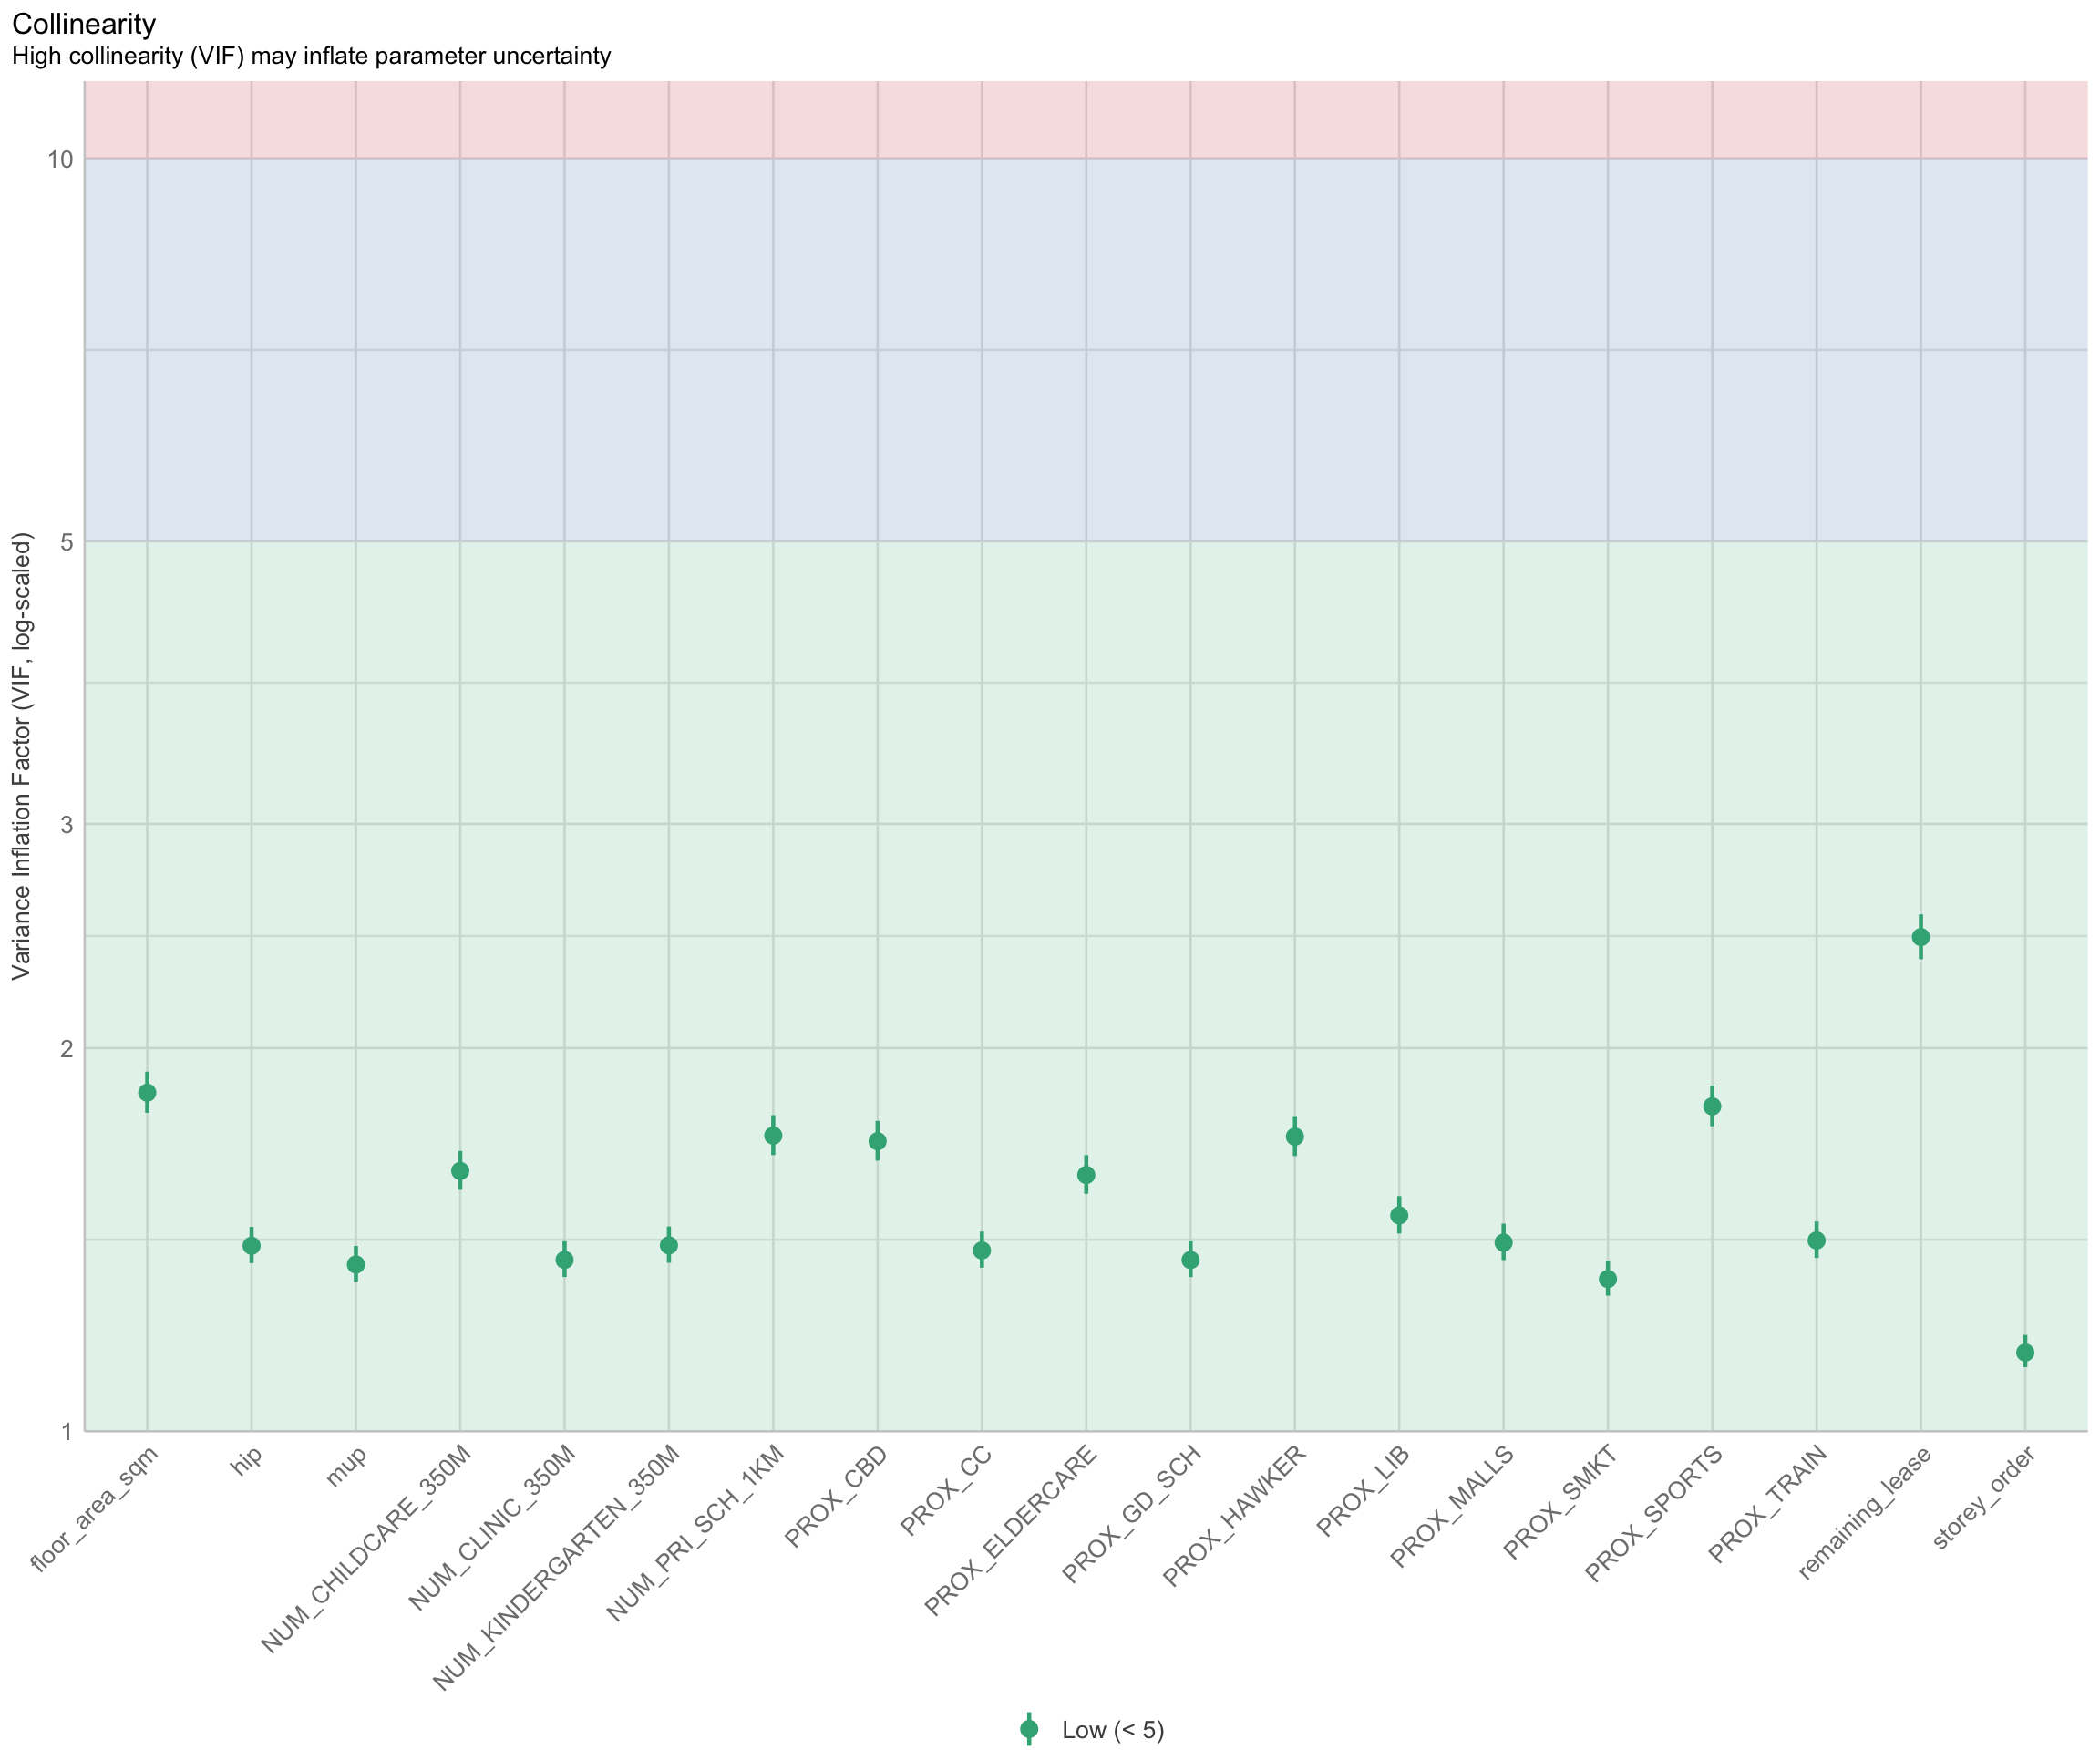The image size is (2100, 1750).
Task: Click the Variance Inflation Factor axis title
Action: 22,756
